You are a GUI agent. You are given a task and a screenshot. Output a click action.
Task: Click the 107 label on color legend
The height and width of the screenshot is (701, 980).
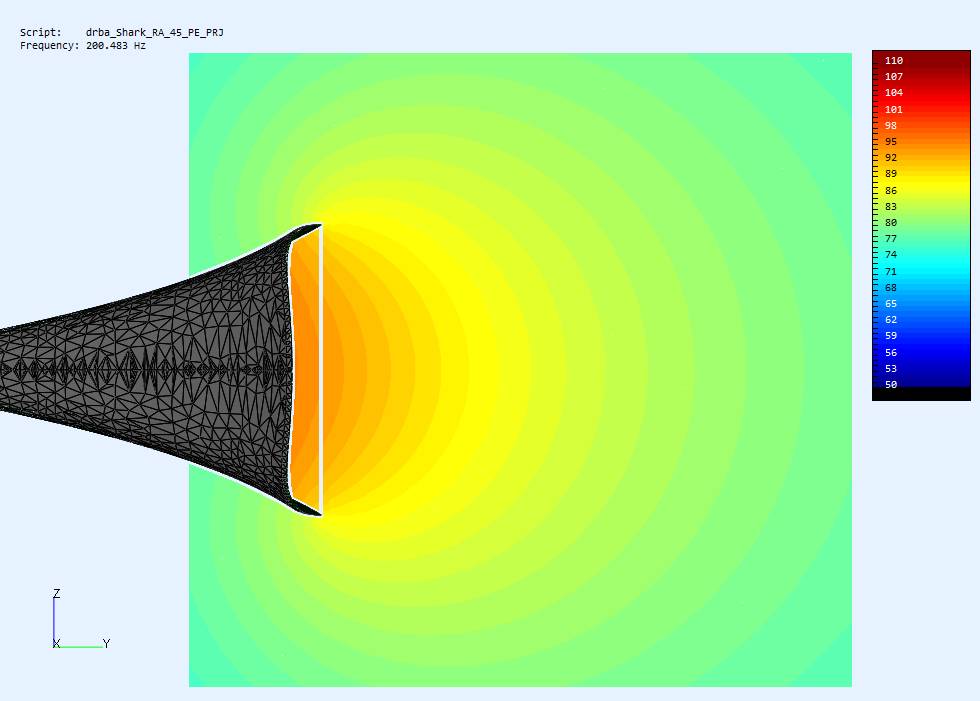pyautogui.click(x=894, y=76)
